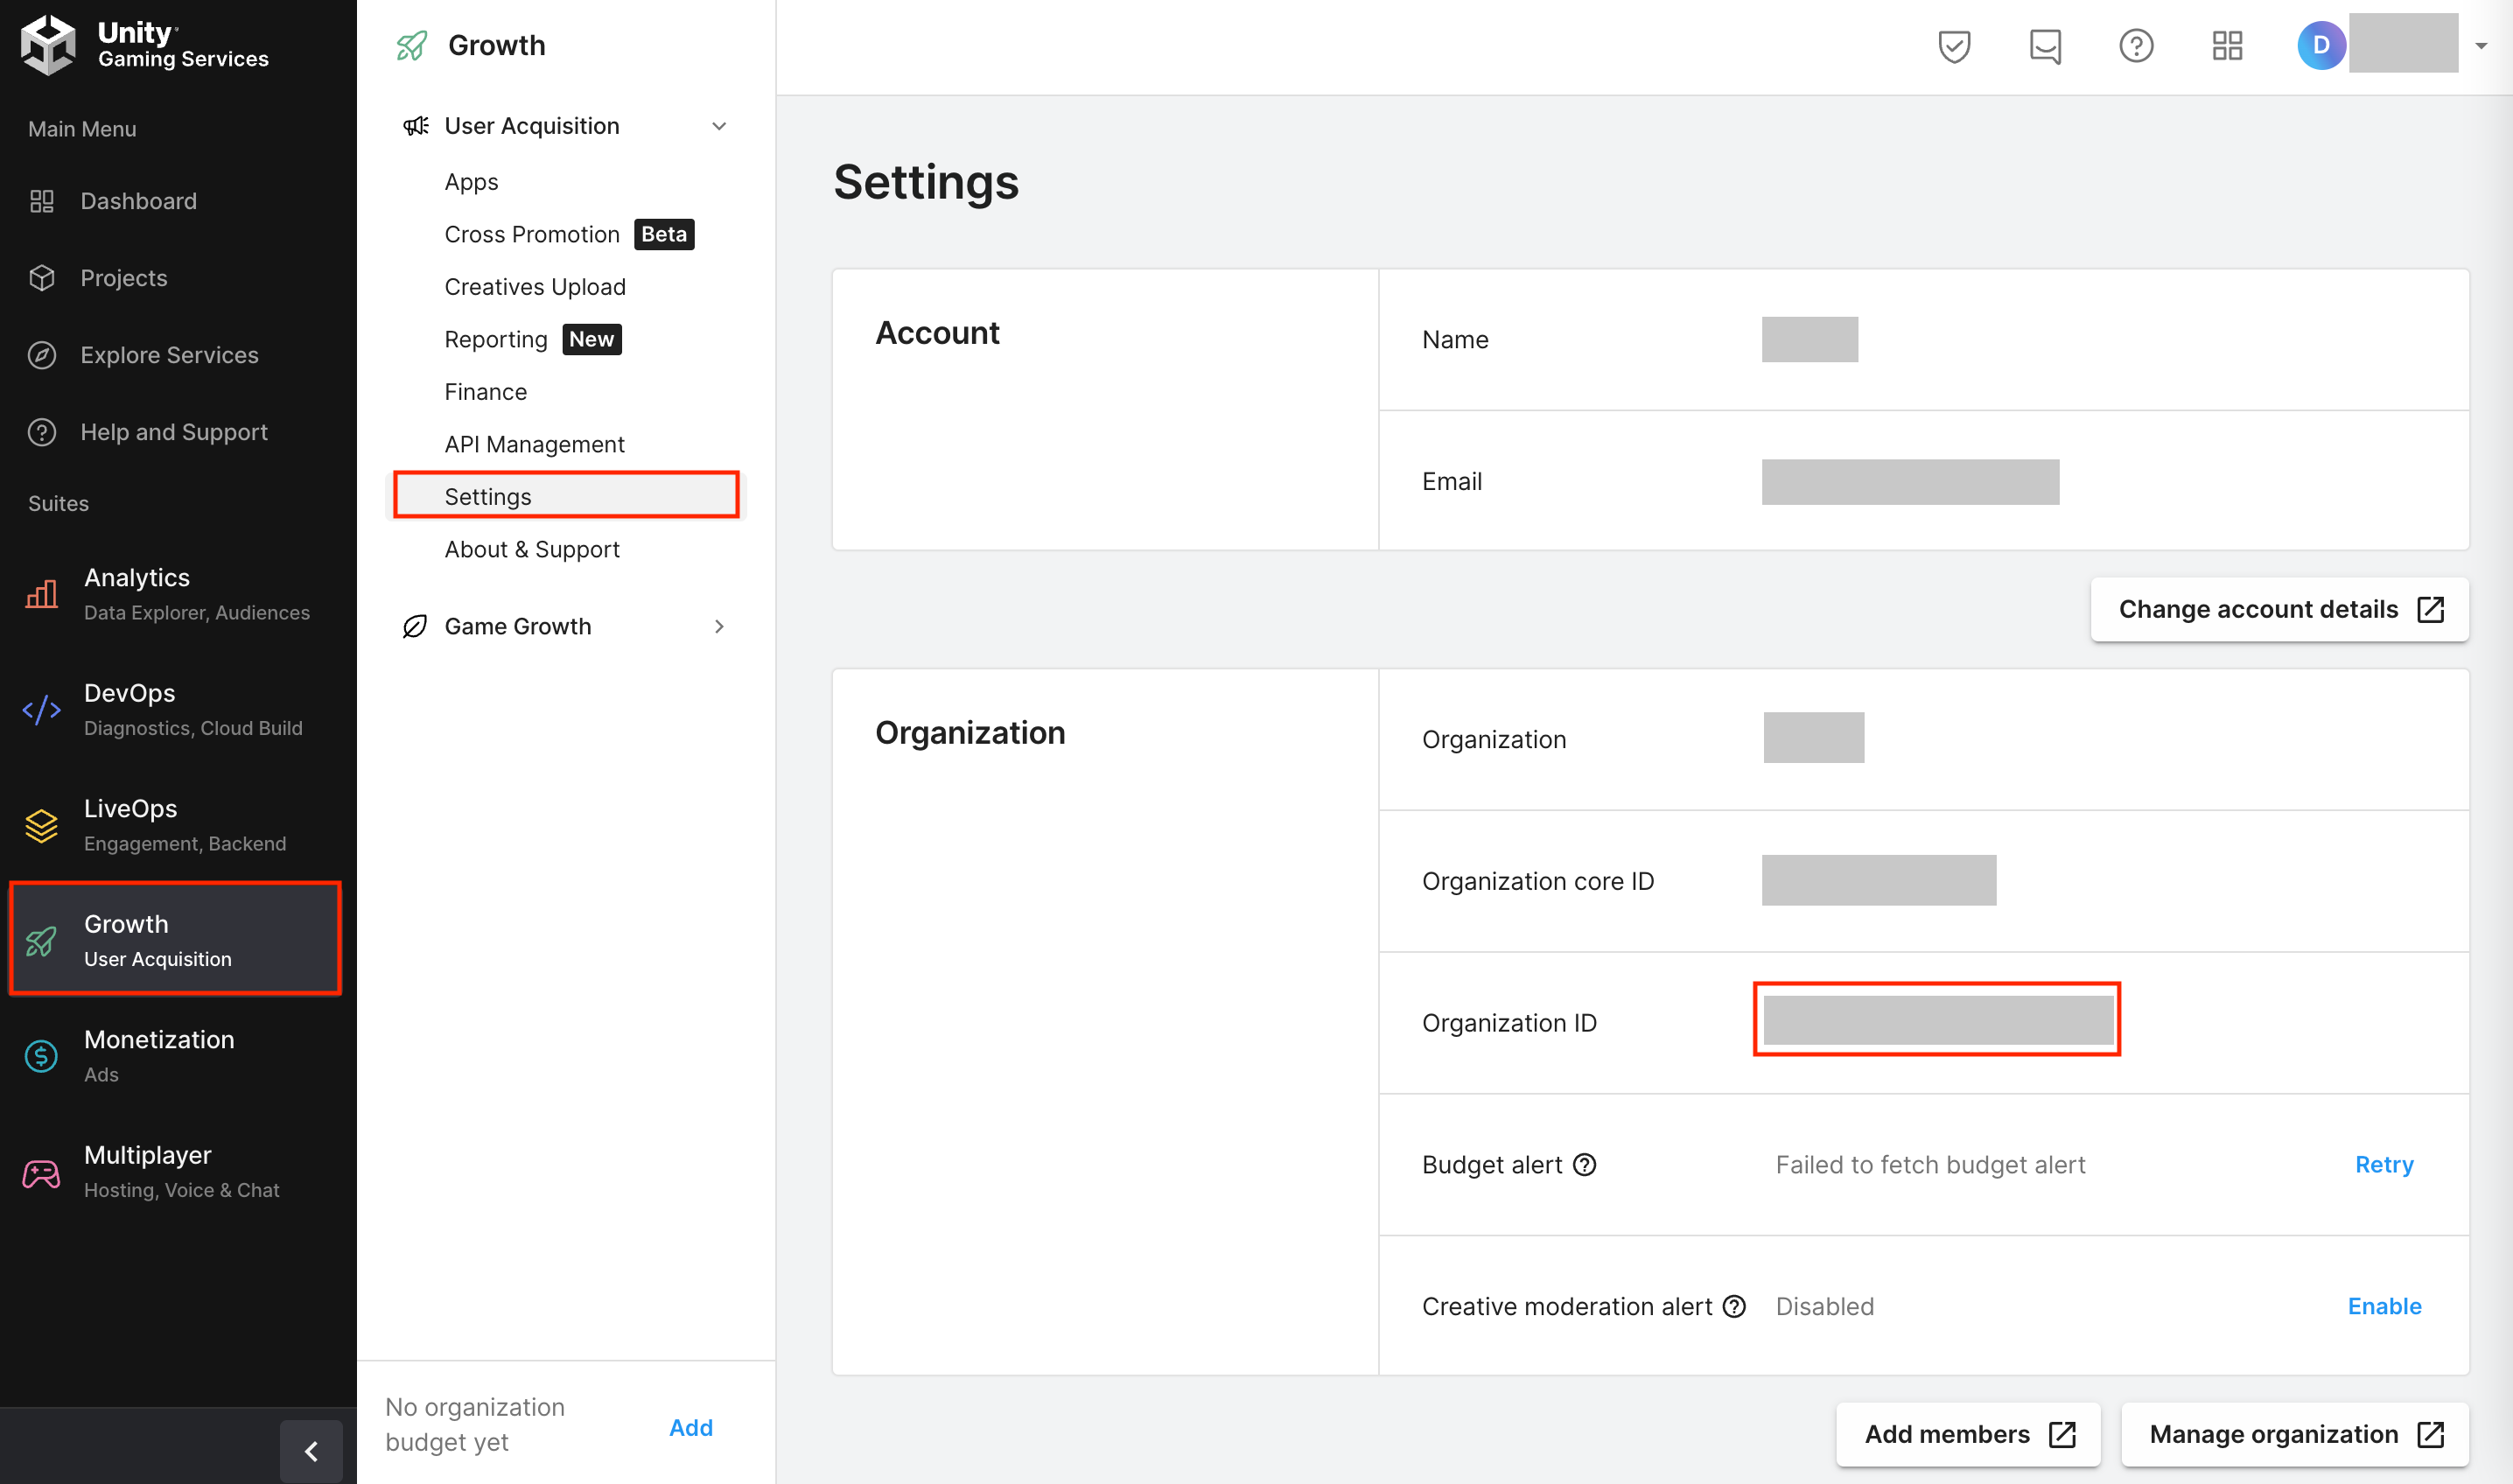Click the redacted Organization core ID value

coord(1879,880)
